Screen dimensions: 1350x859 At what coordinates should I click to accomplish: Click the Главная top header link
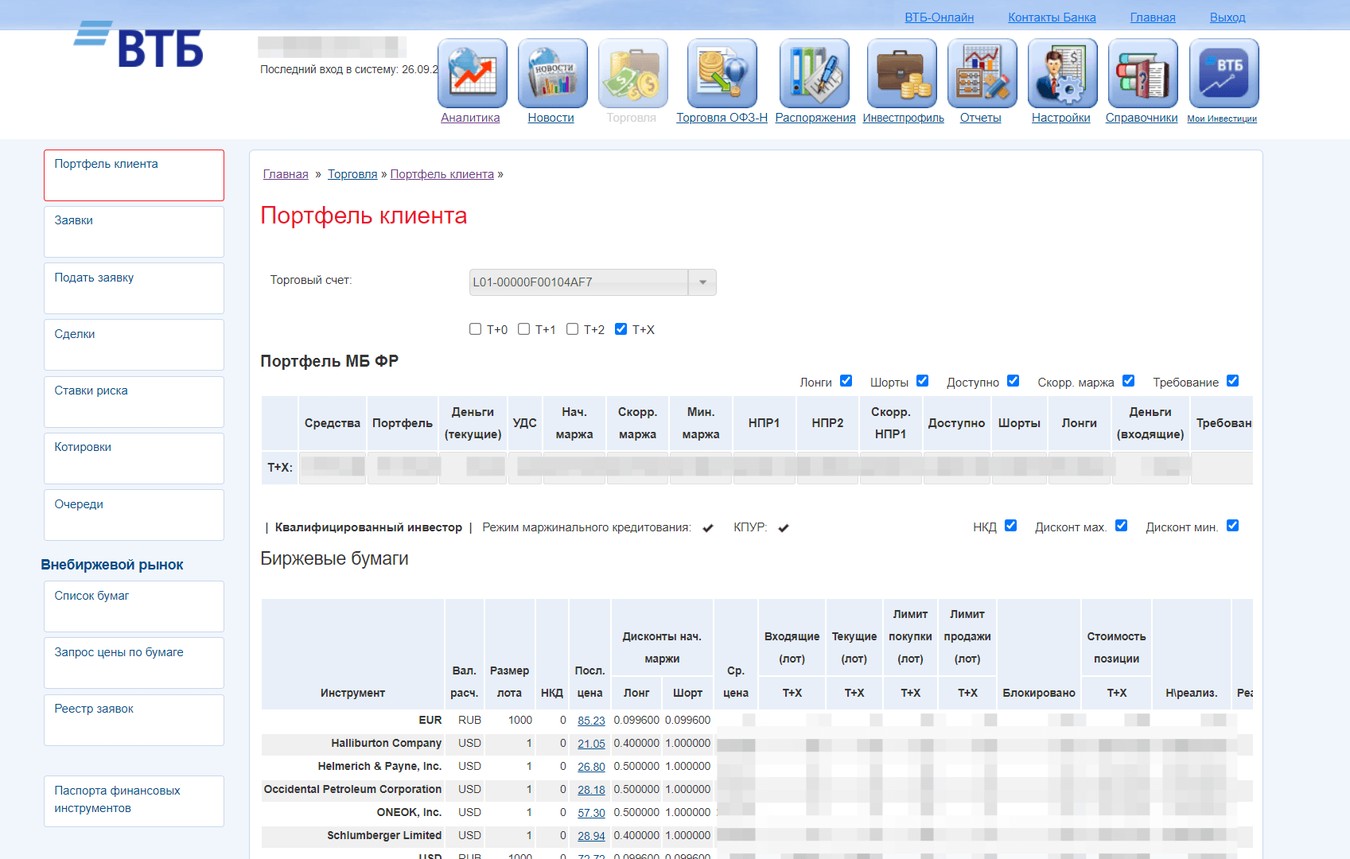point(1153,17)
